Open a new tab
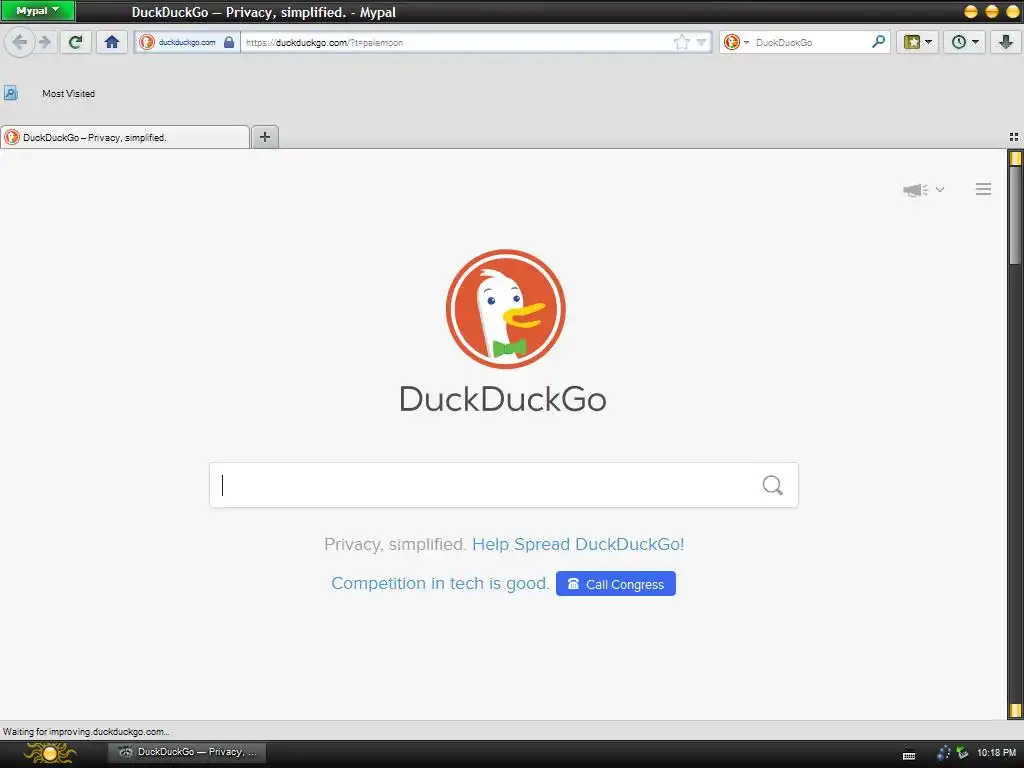 (265, 137)
